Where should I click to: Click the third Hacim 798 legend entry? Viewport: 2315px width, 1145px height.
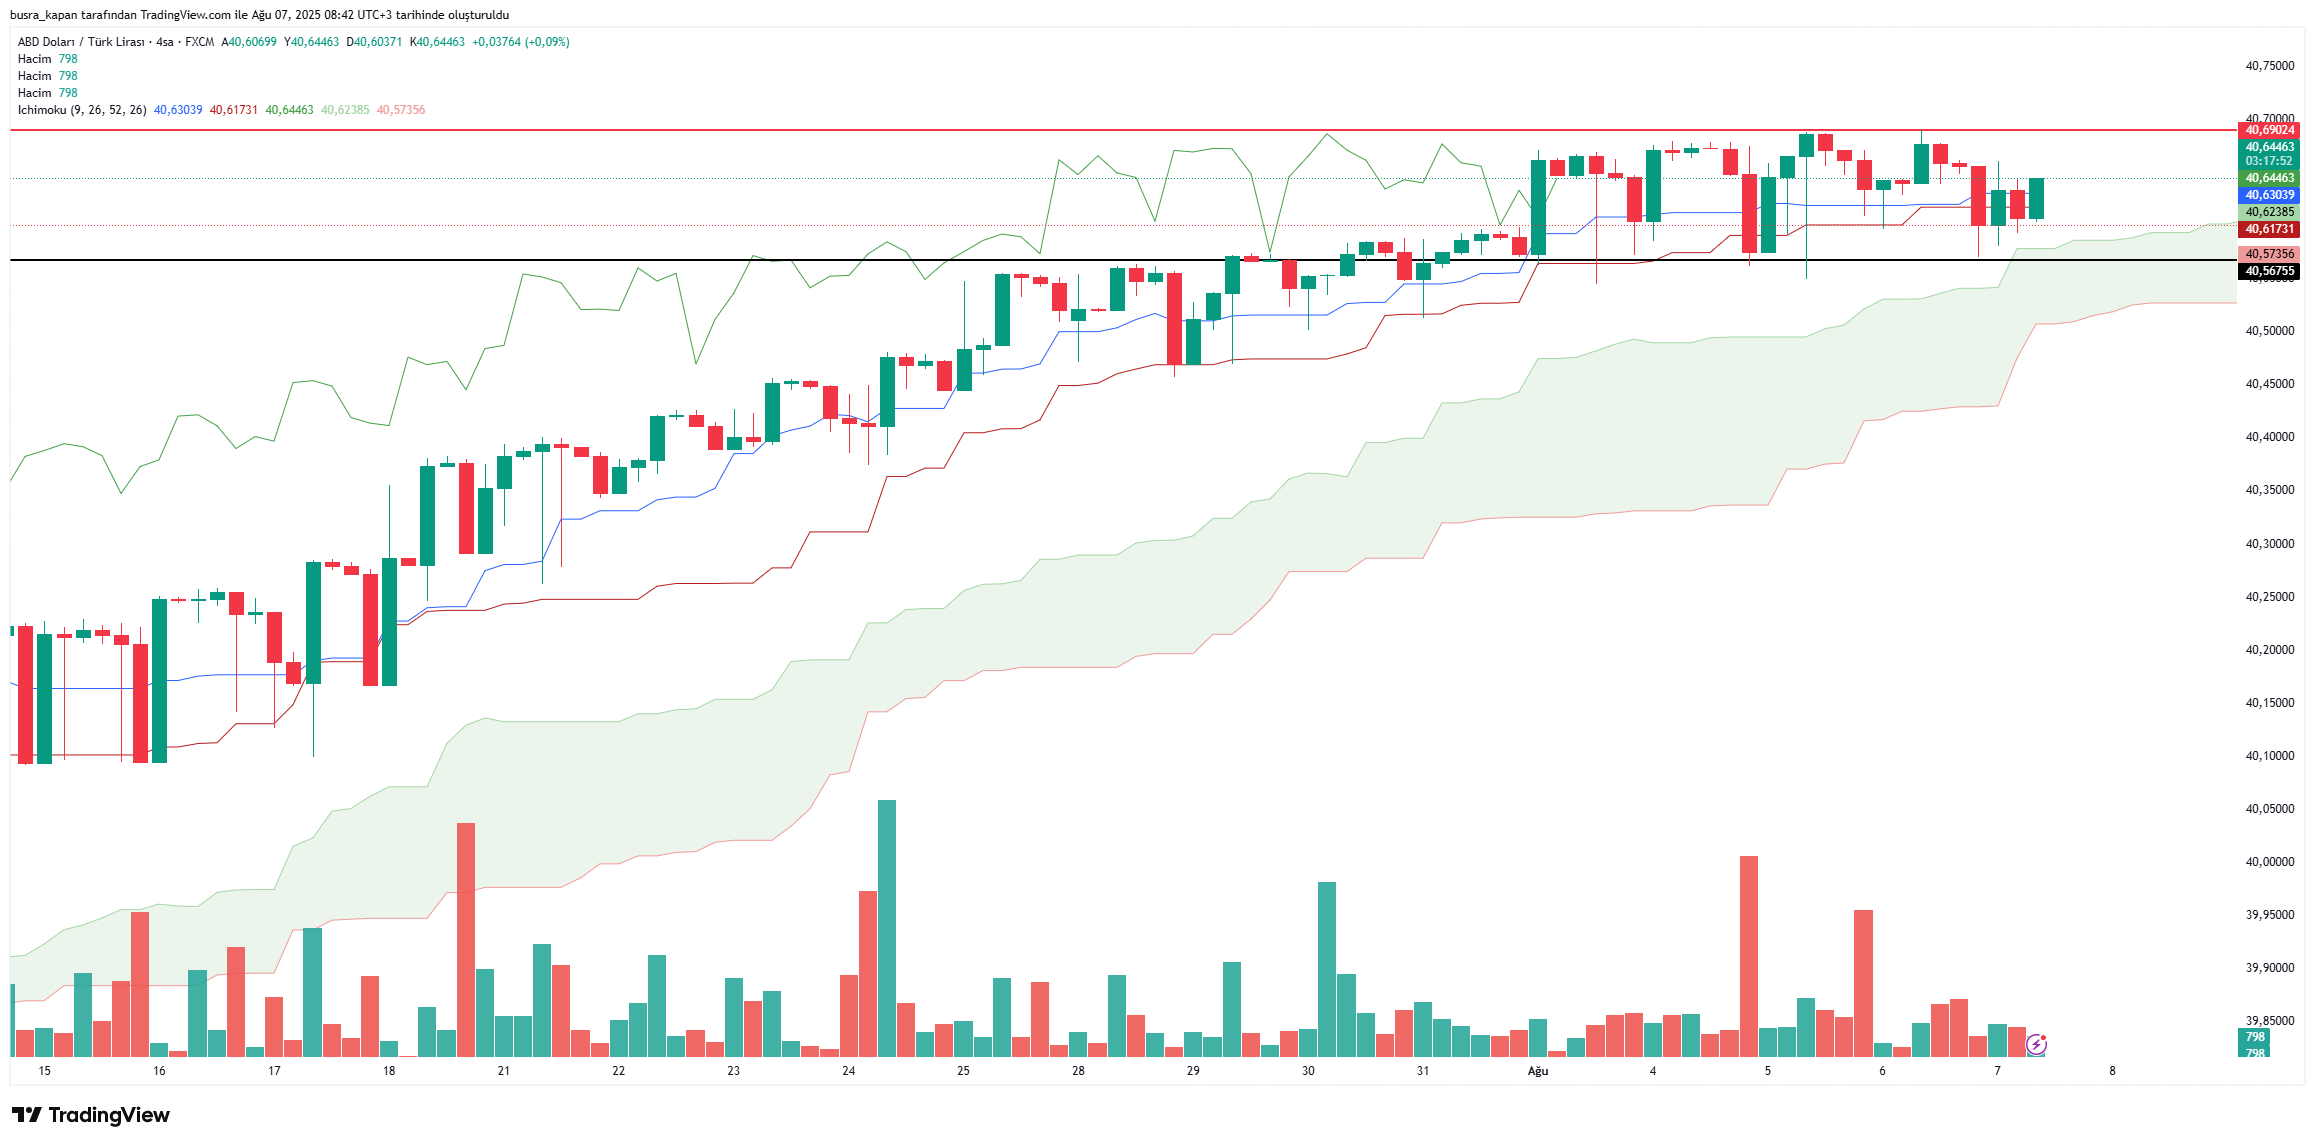(x=47, y=93)
